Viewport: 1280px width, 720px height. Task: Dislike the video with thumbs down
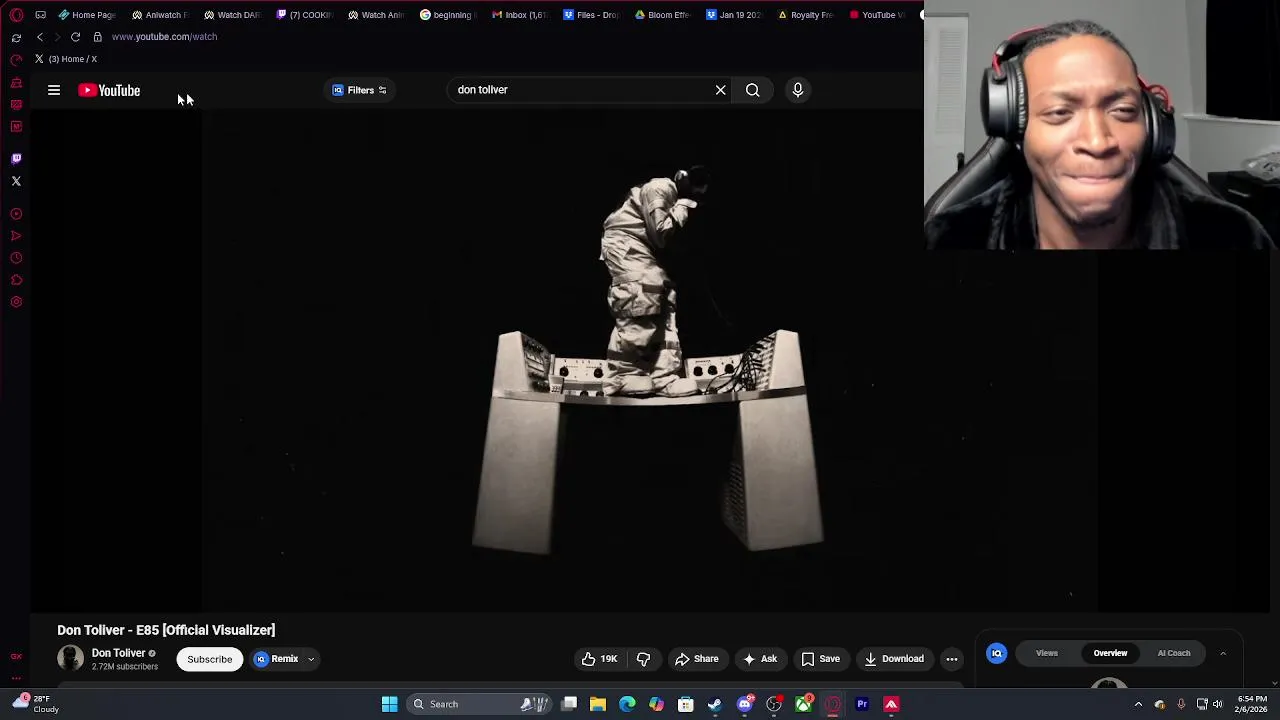point(643,659)
